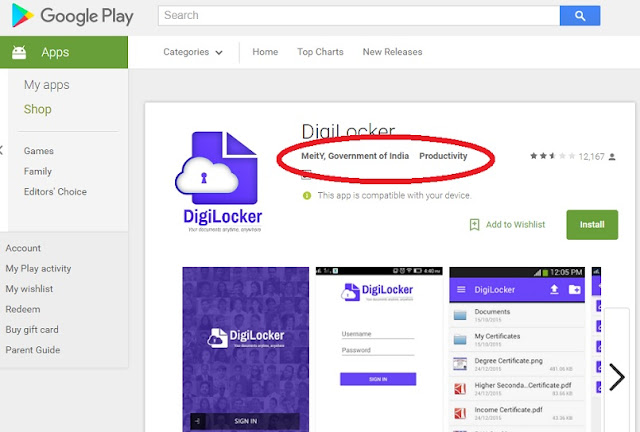Open My apps in sidebar
Viewport: 640px width, 432px height.
47,85
